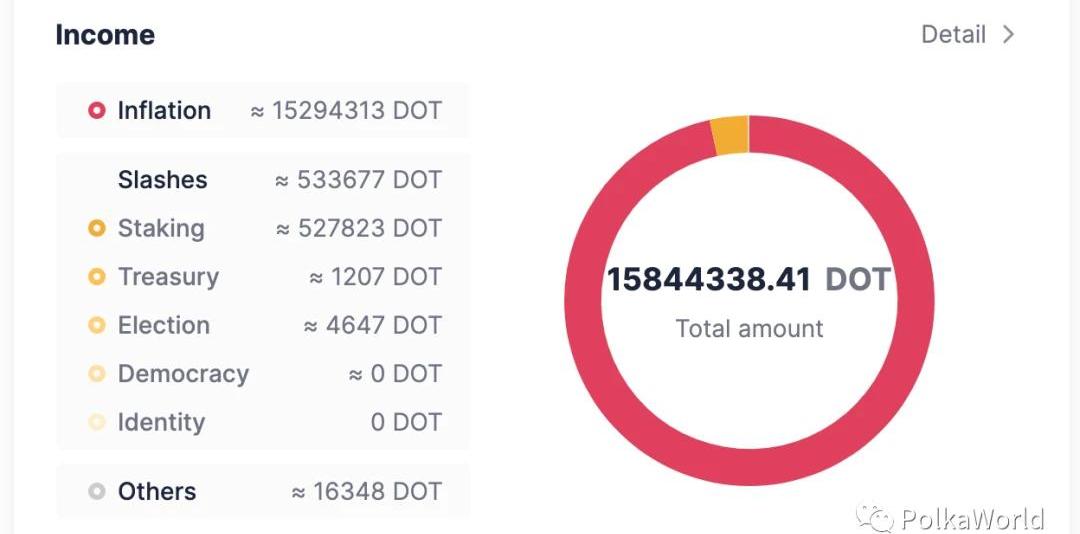Image resolution: width=1080 pixels, height=534 pixels.
Task: Click the Treasury legend dot
Action: [x=97, y=276]
